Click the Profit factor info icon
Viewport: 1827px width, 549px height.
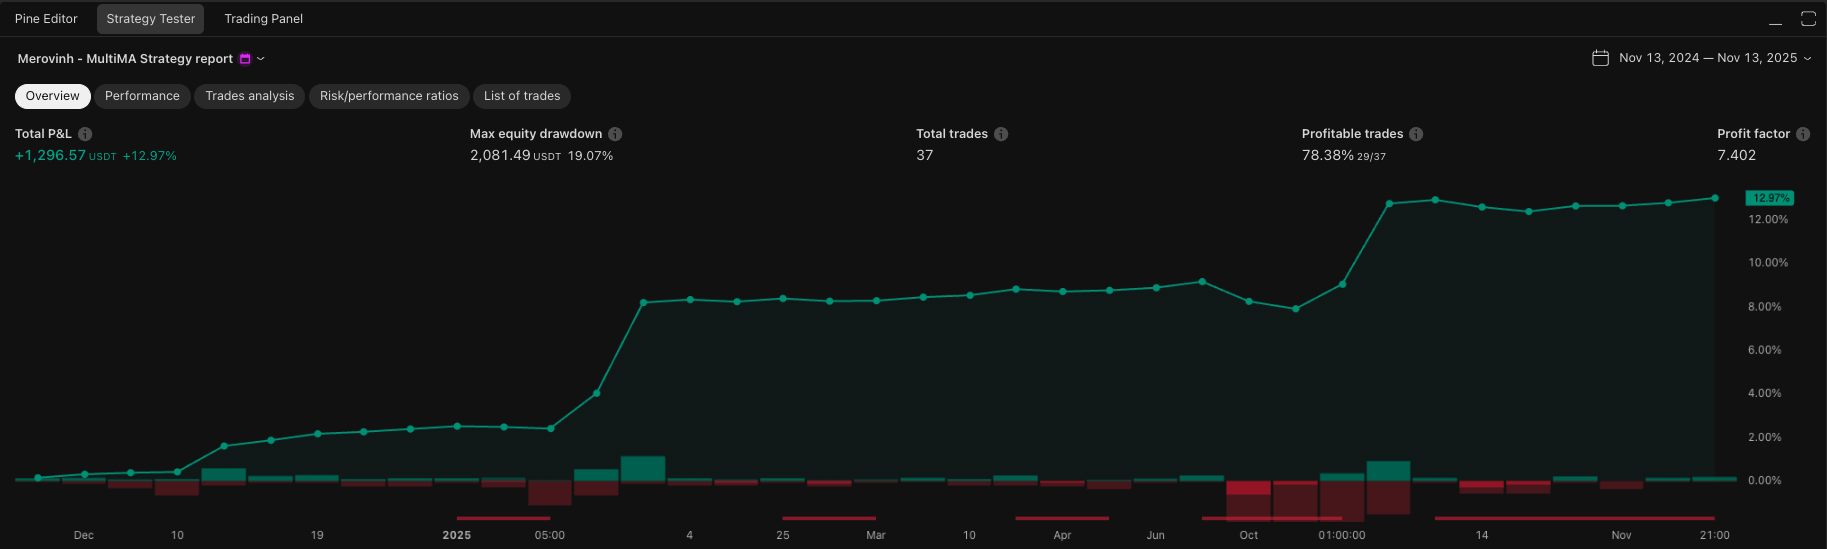1803,134
